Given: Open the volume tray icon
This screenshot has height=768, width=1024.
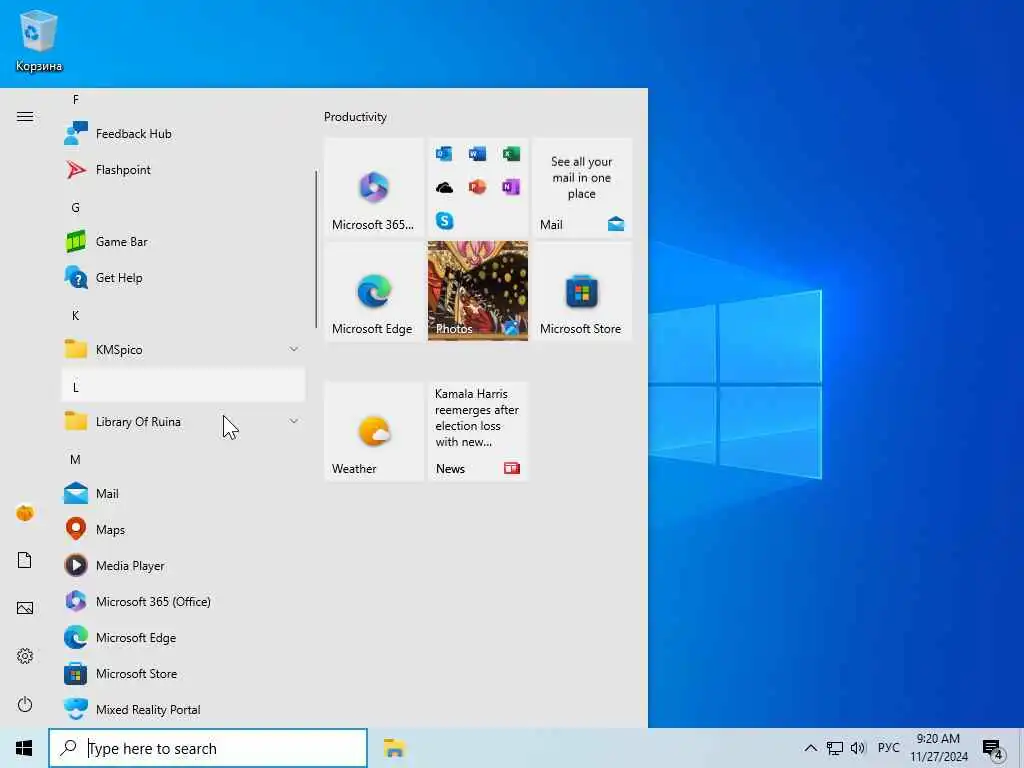Looking at the screenshot, I should pyautogui.click(x=858, y=748).
